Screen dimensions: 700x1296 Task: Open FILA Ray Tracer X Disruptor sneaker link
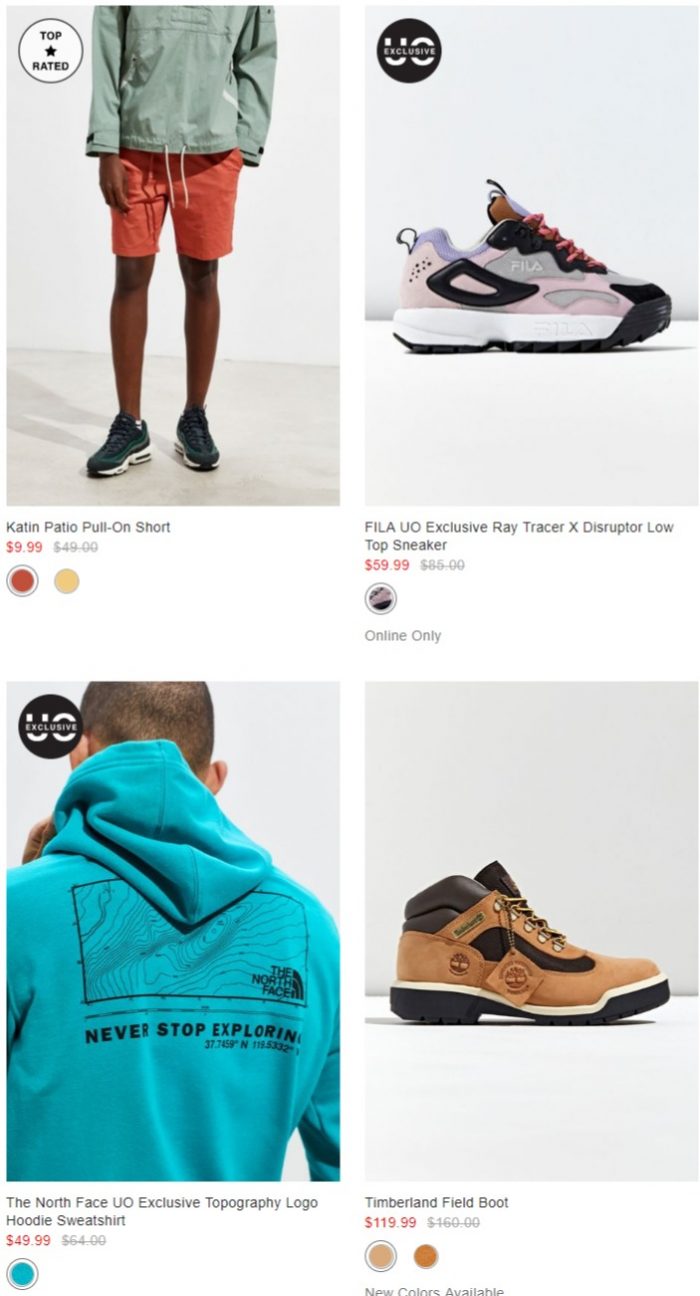[x=519, y=536]
